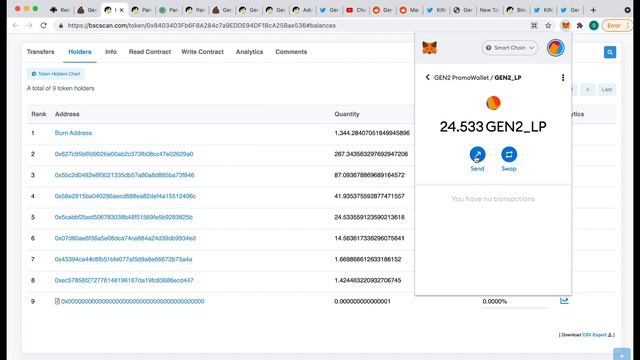This screenshot has width=640, height=360.
Task: Open the Burn Address holder link
Action: 73,133
